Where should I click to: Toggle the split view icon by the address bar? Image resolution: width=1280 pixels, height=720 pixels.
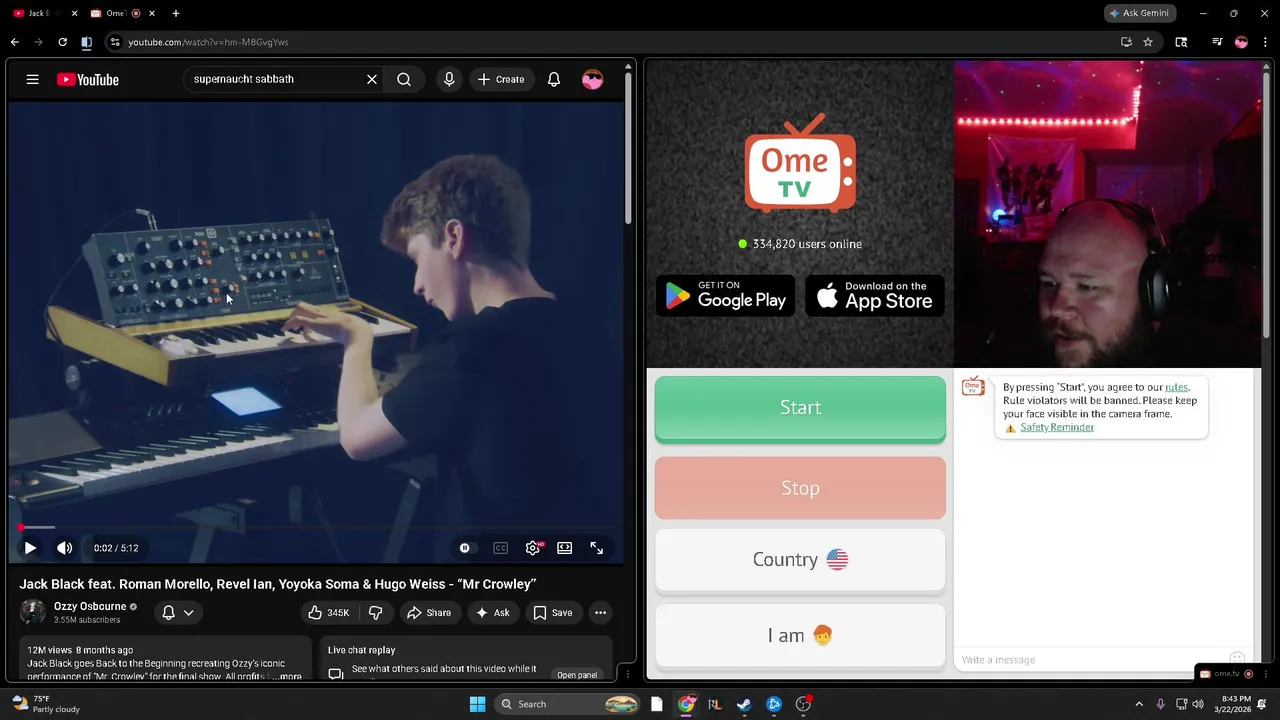coord(86,42)
